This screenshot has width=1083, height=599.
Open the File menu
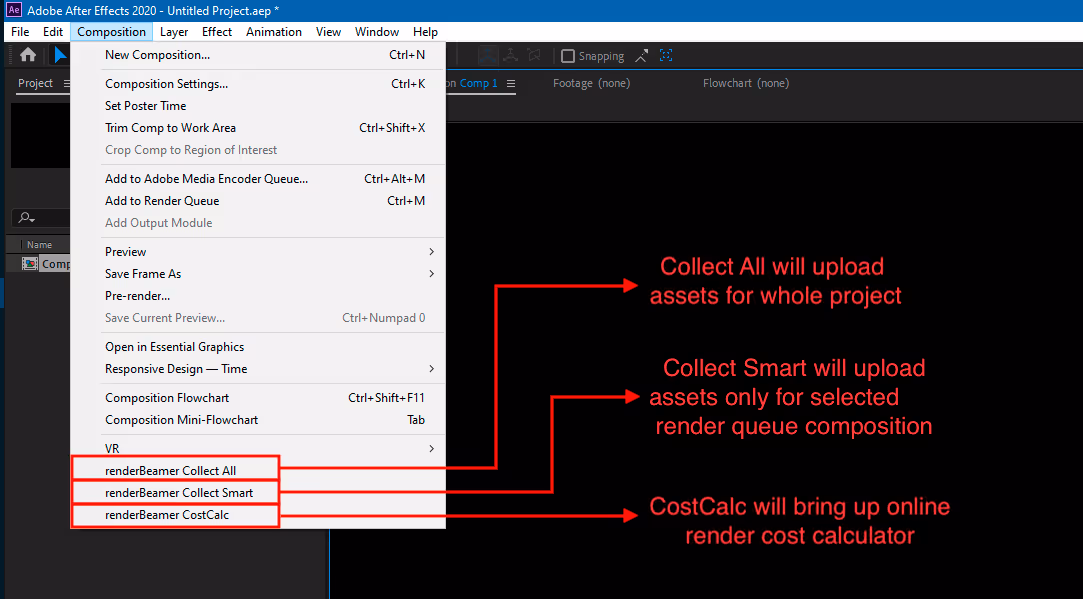point(20,32)
